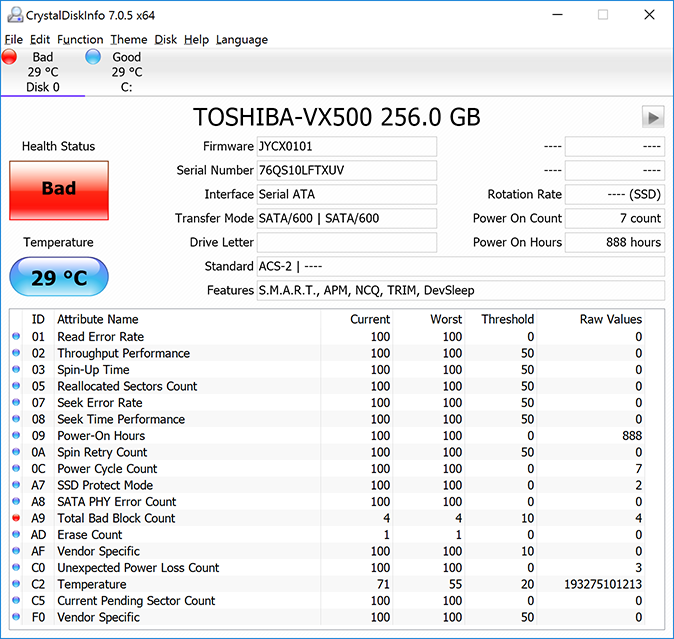Viewport: 674px width, 639px height.
Task: Click the blue dot beside SSD Protect Mode
Action: click(16, 485)
